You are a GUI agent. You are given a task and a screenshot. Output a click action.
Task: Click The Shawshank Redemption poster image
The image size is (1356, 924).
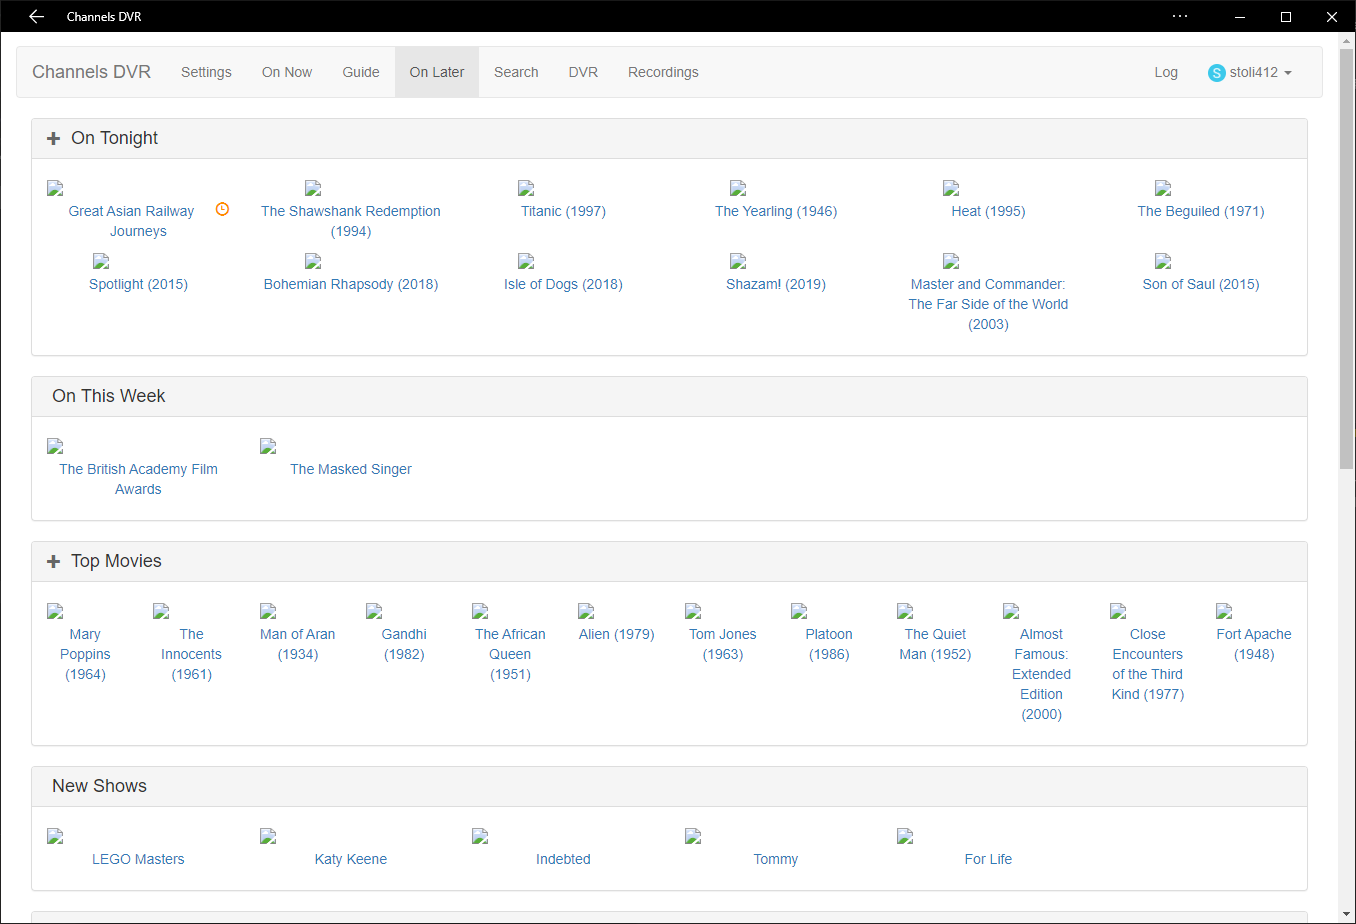pyautogui.click(x=313, y=188)
